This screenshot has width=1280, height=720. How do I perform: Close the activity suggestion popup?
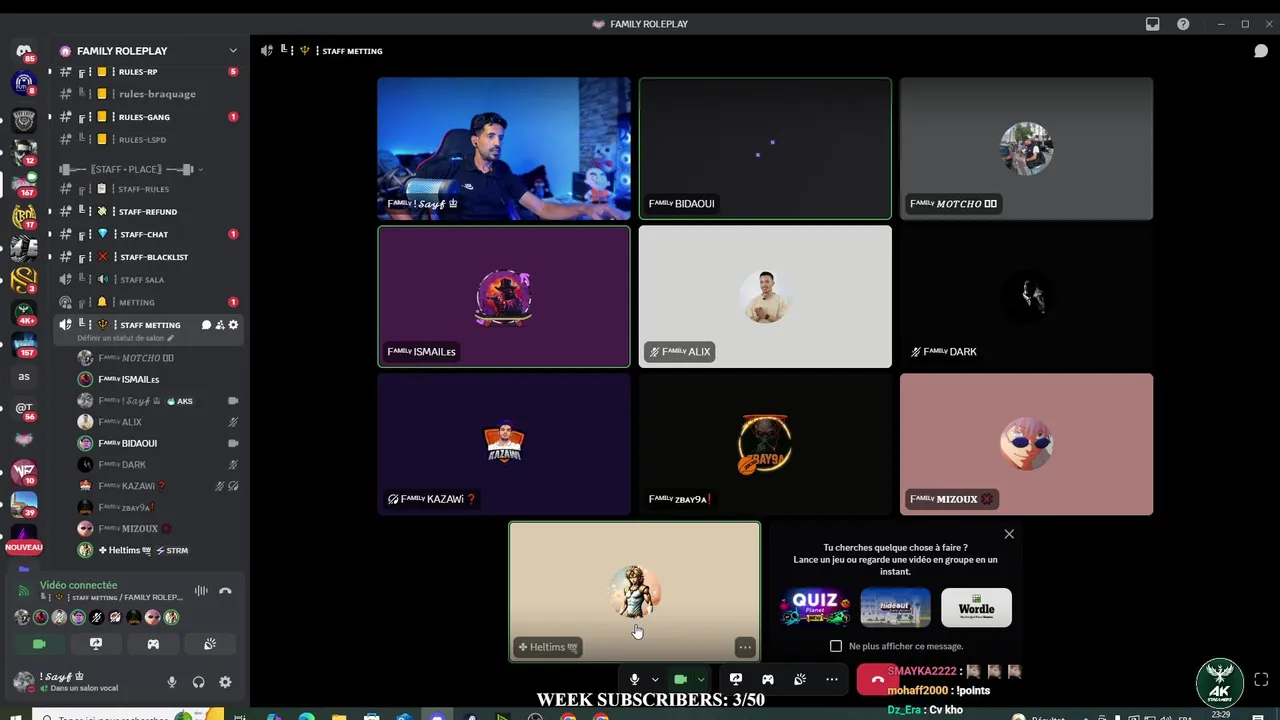coord(1009,534)
